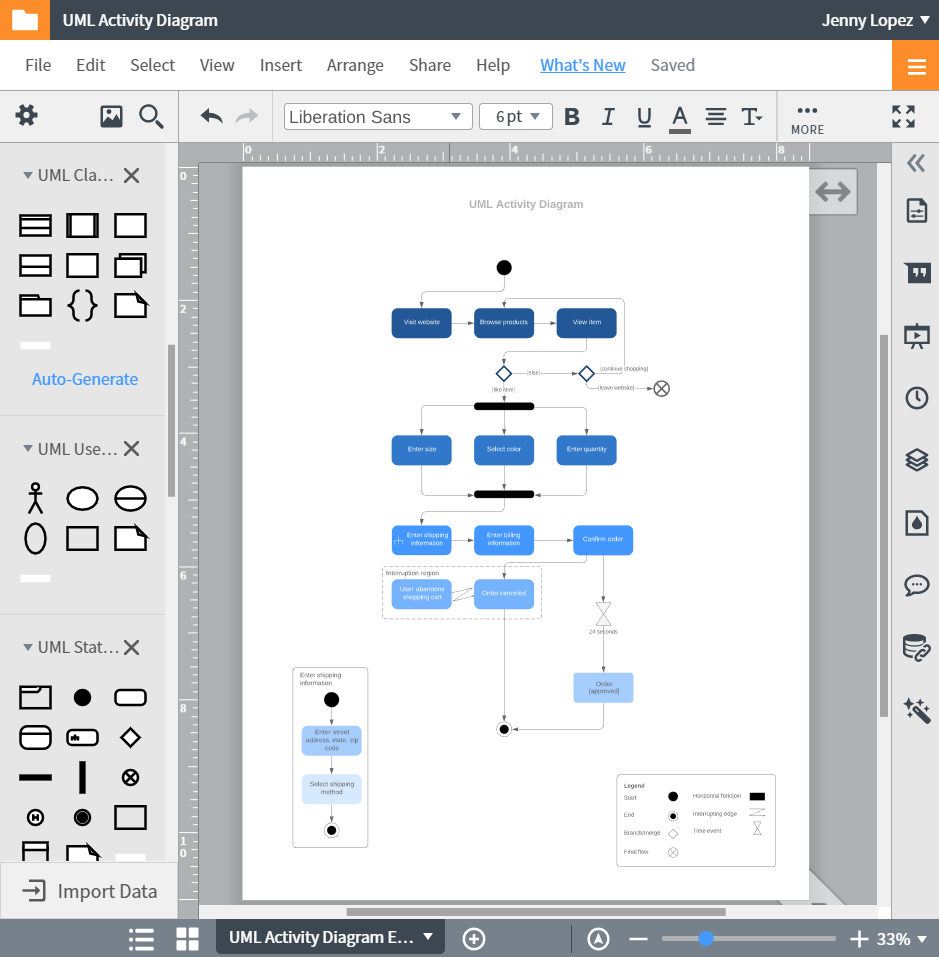The width and height of the screenshot is (939, 957).
Task: Open the Edit menu
Action: pyautogui.click(x=90, y=65)
